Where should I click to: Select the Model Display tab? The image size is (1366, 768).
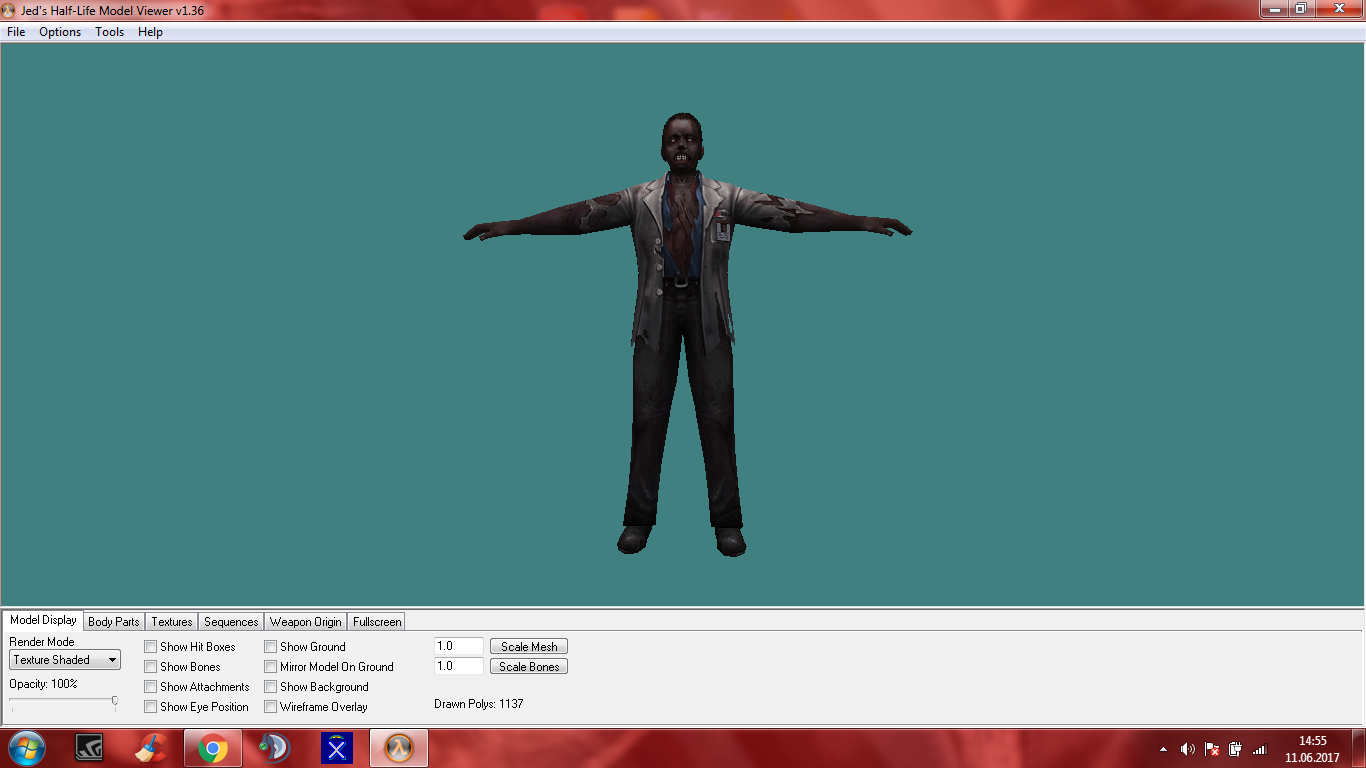coord(43,620)
